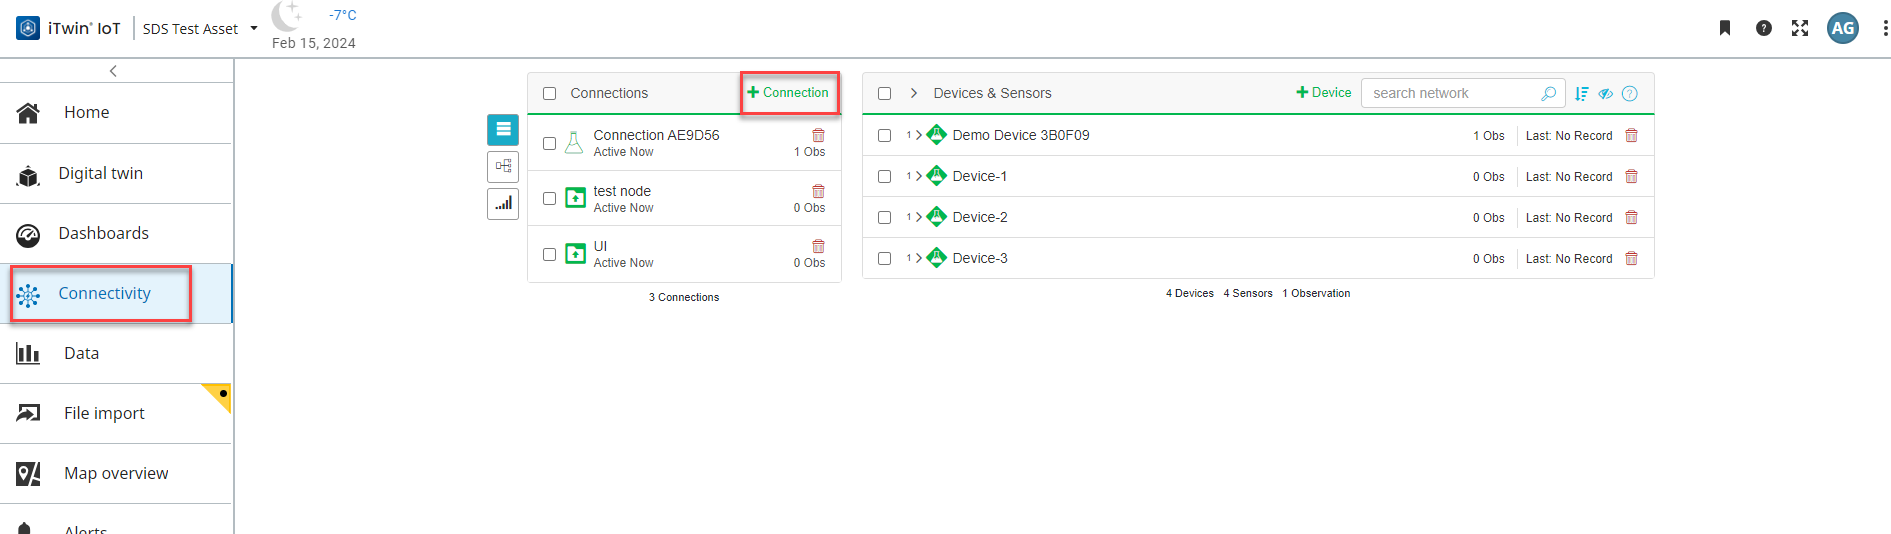
Task: Delete Connection AE9D56 with trash icon
Action: point(818,135)
